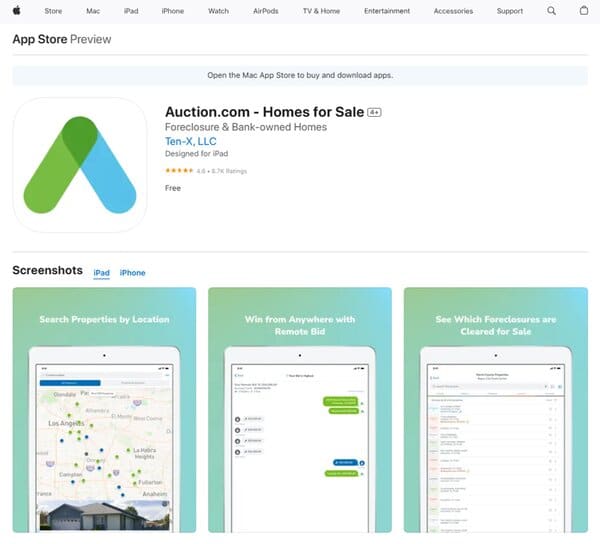
Task: Switch to iPhone screenshots tab
Action: tap(132, 273)
